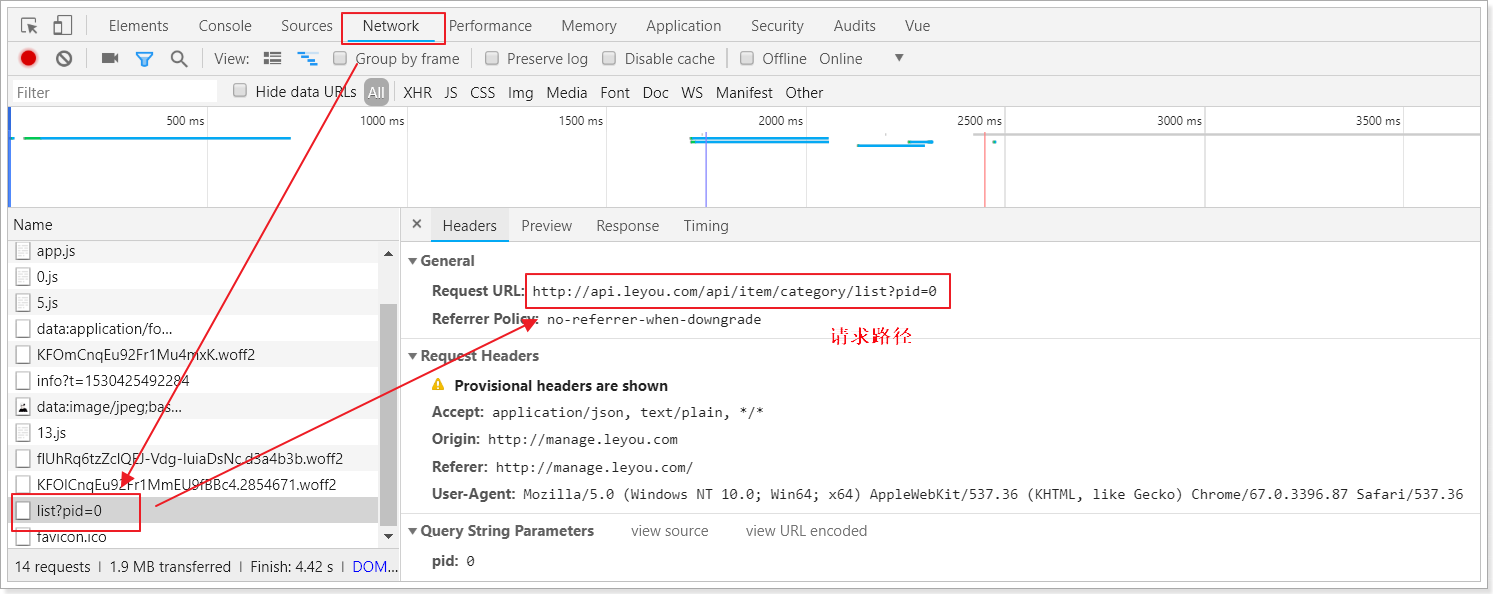1493x594 pixels.
Task: Enable the Hide data URLs checkbox
Action: 240,91
